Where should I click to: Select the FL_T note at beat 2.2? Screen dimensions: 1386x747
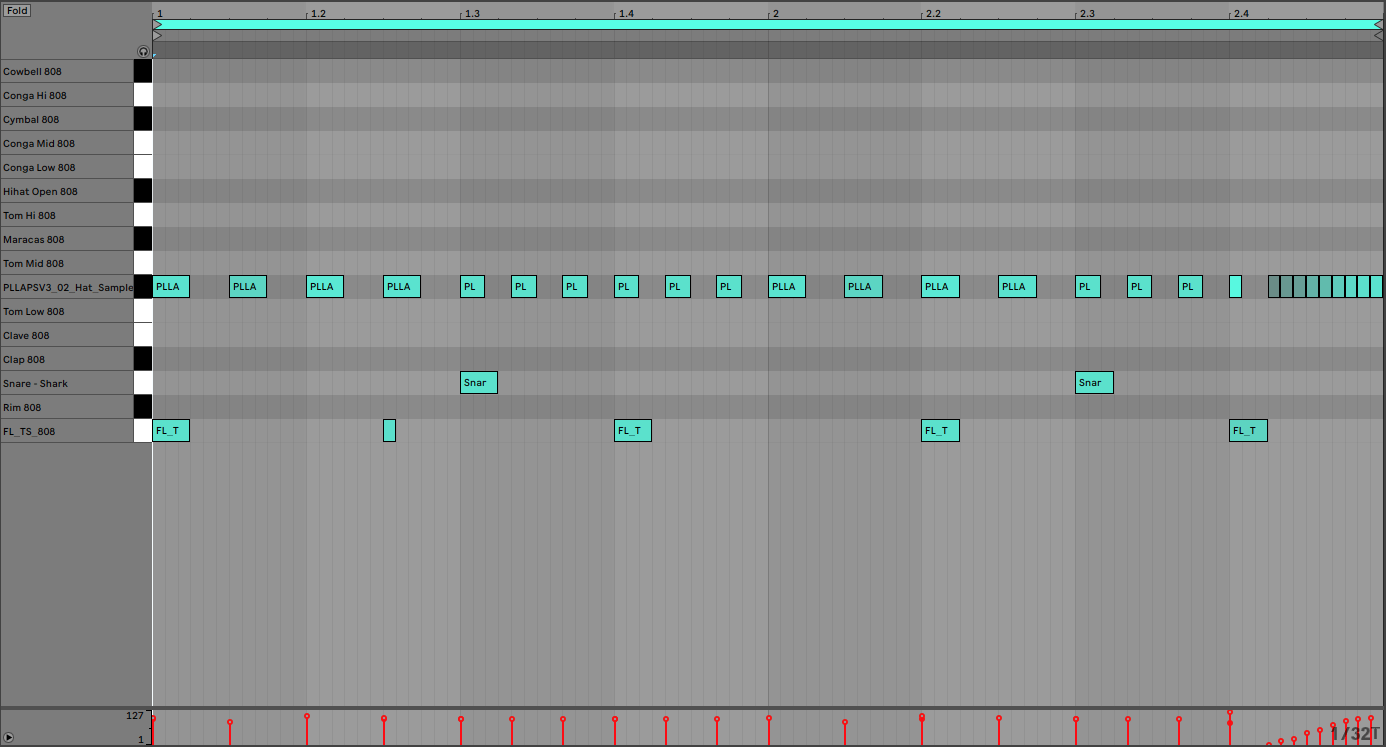coord(940,430)
